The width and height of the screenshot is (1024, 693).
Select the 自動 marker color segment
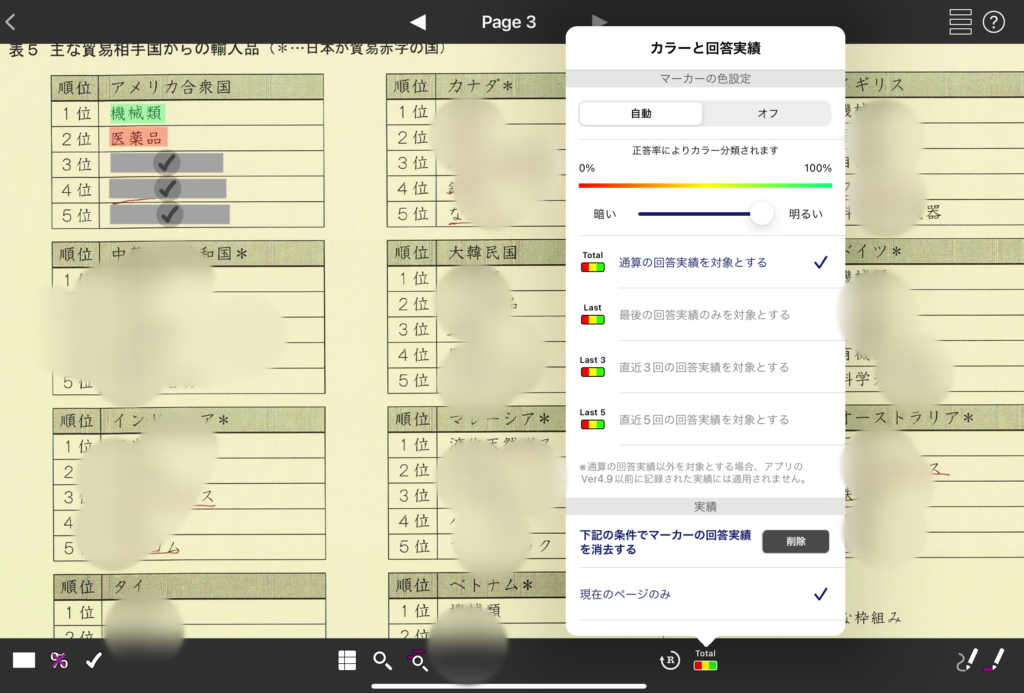(x=641, y=113)
